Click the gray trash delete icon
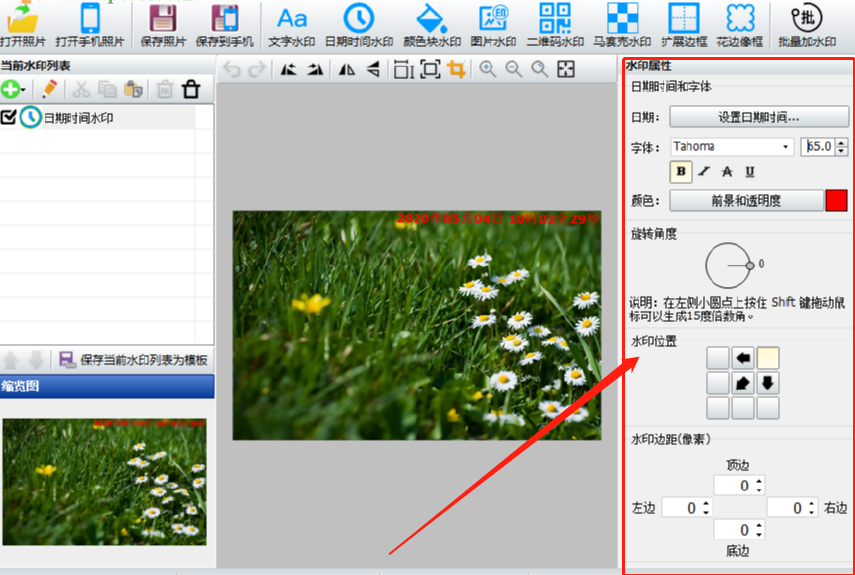 click(165, 89)
